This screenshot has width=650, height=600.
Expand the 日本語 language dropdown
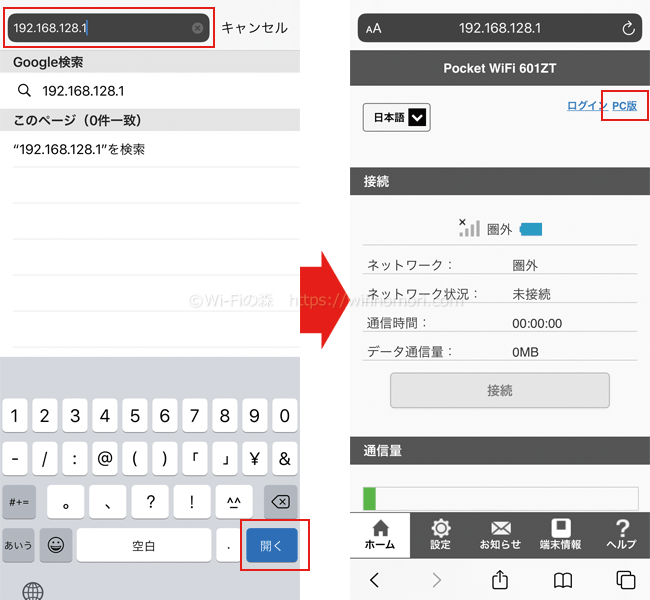coord(396,118)
